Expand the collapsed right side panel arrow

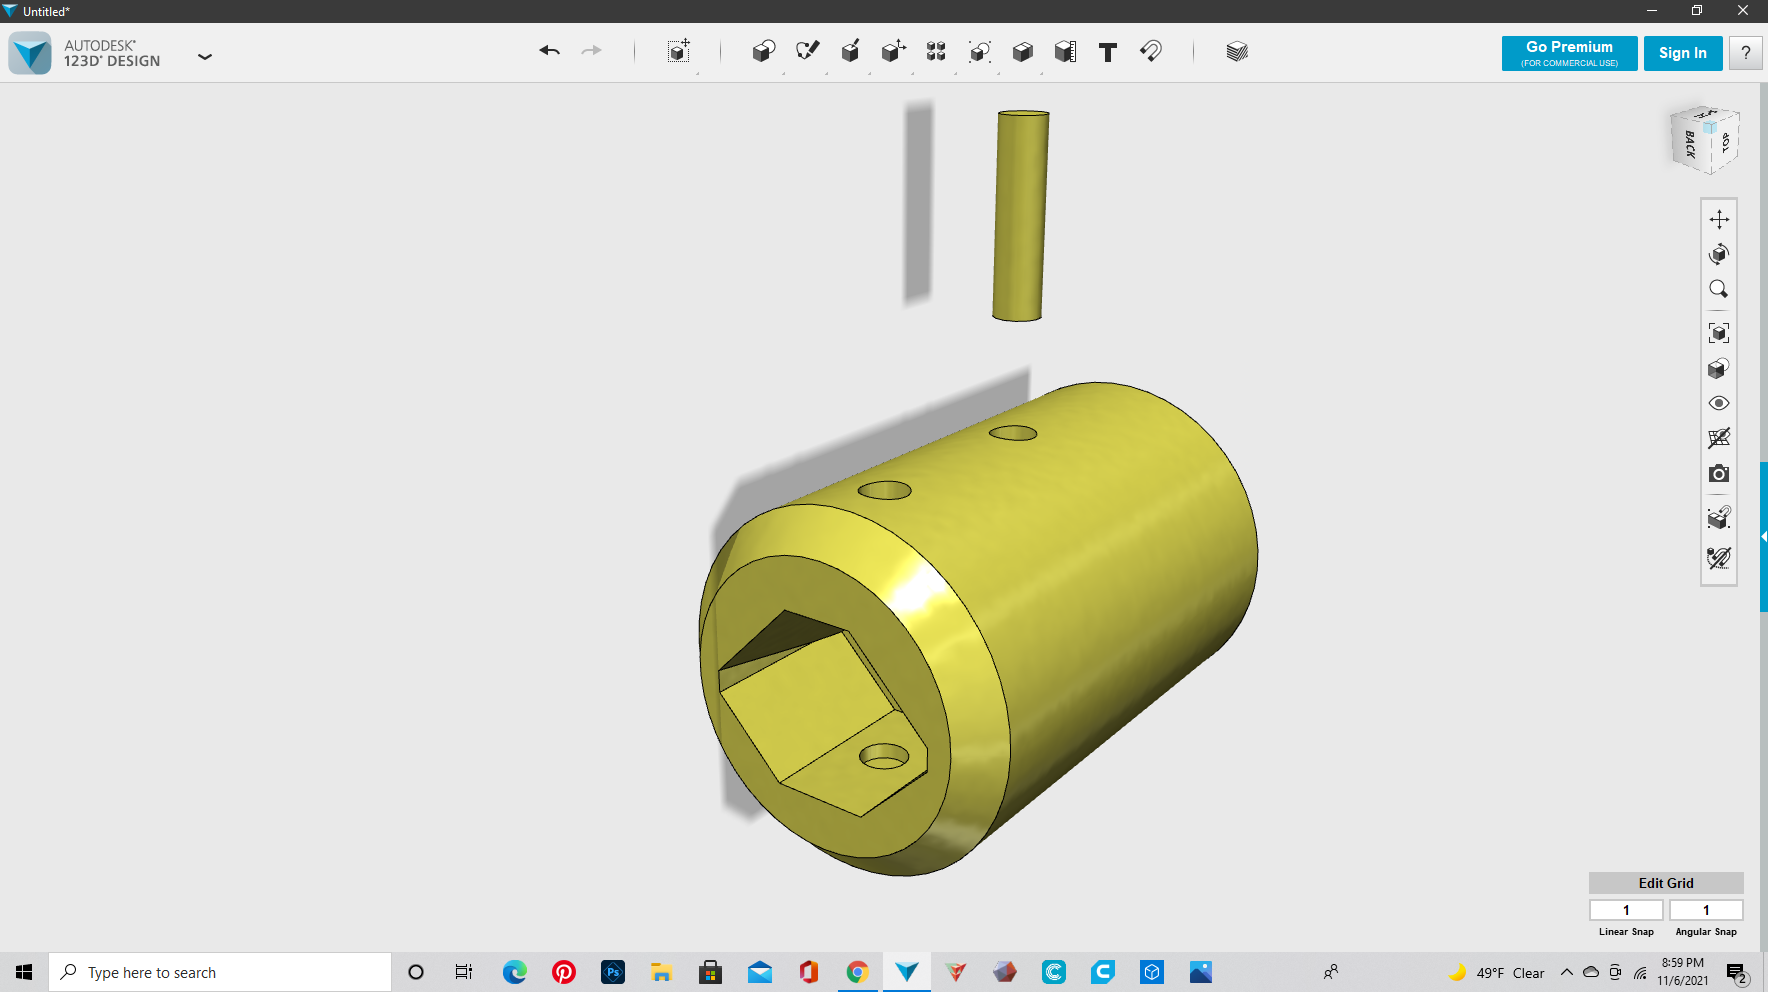(x=1763, y=537)
